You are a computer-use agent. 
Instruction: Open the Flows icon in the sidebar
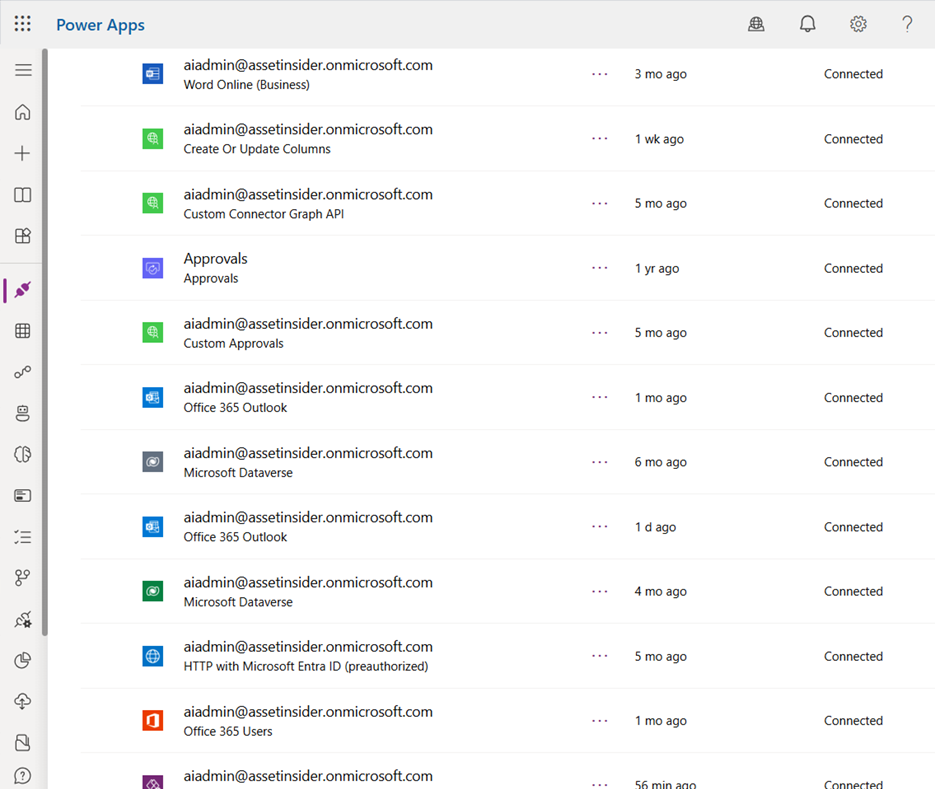tap(23, 372)
